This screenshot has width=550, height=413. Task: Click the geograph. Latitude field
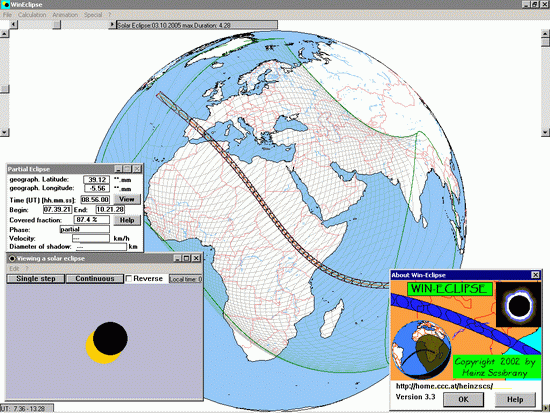point(96,180)
